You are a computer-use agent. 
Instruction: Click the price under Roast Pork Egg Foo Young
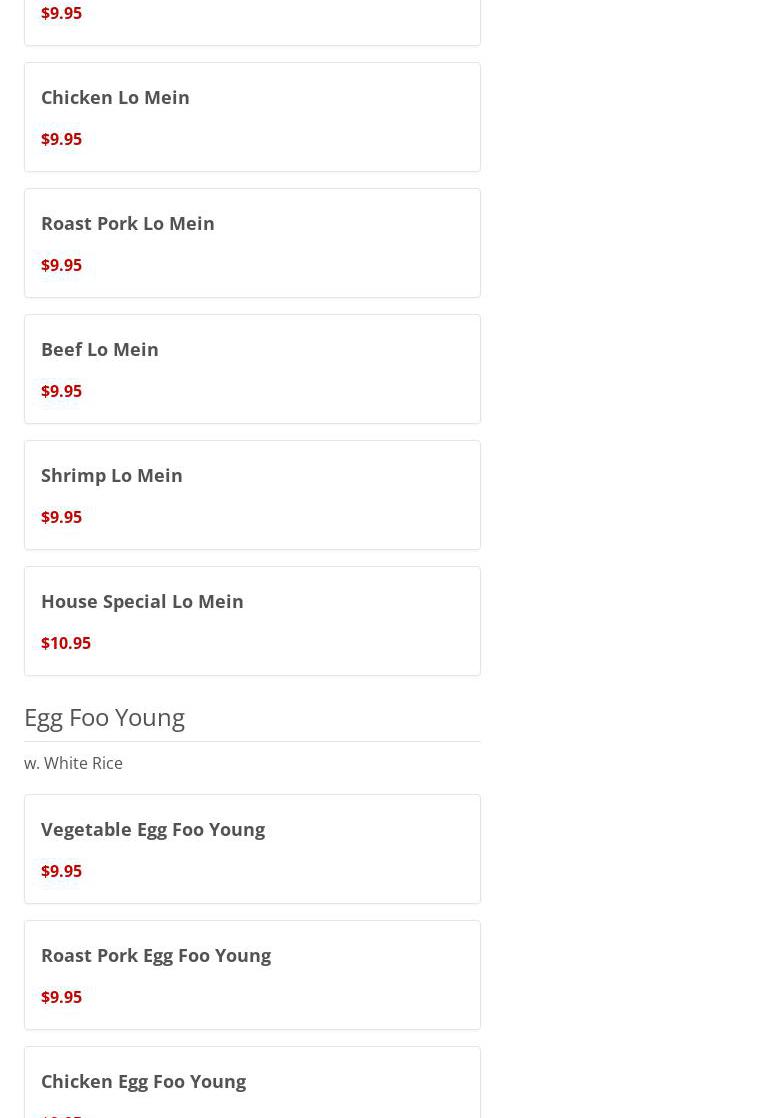(61, 997)
